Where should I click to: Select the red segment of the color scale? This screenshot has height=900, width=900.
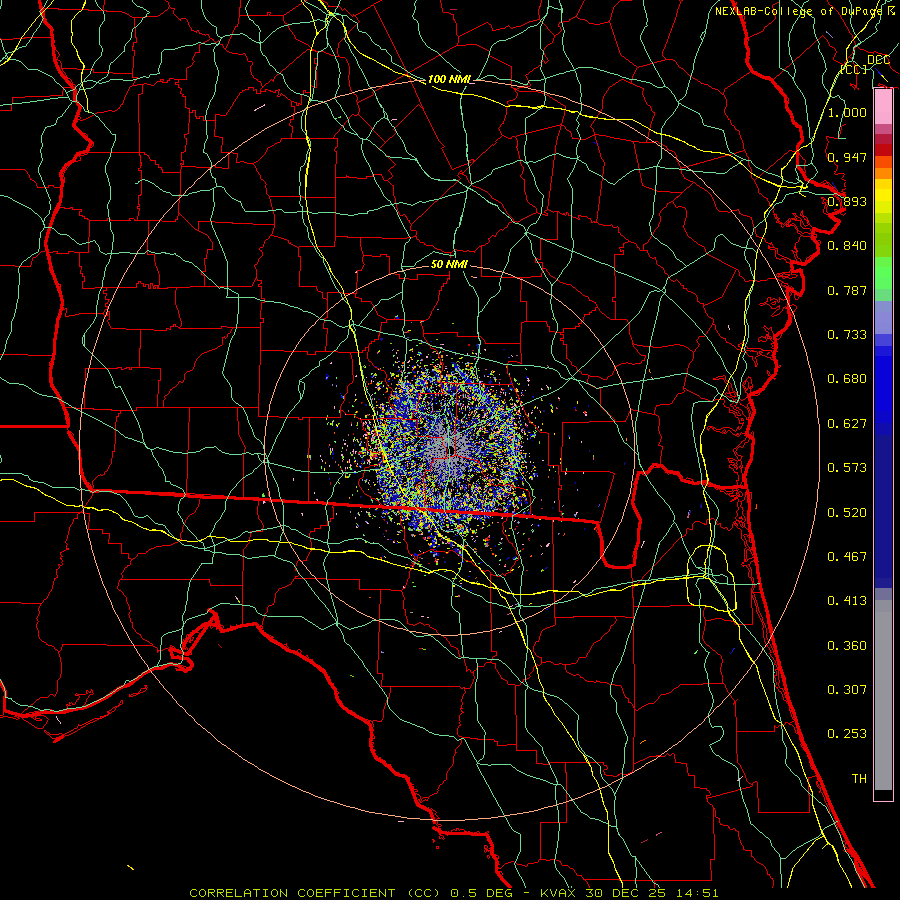883,150
